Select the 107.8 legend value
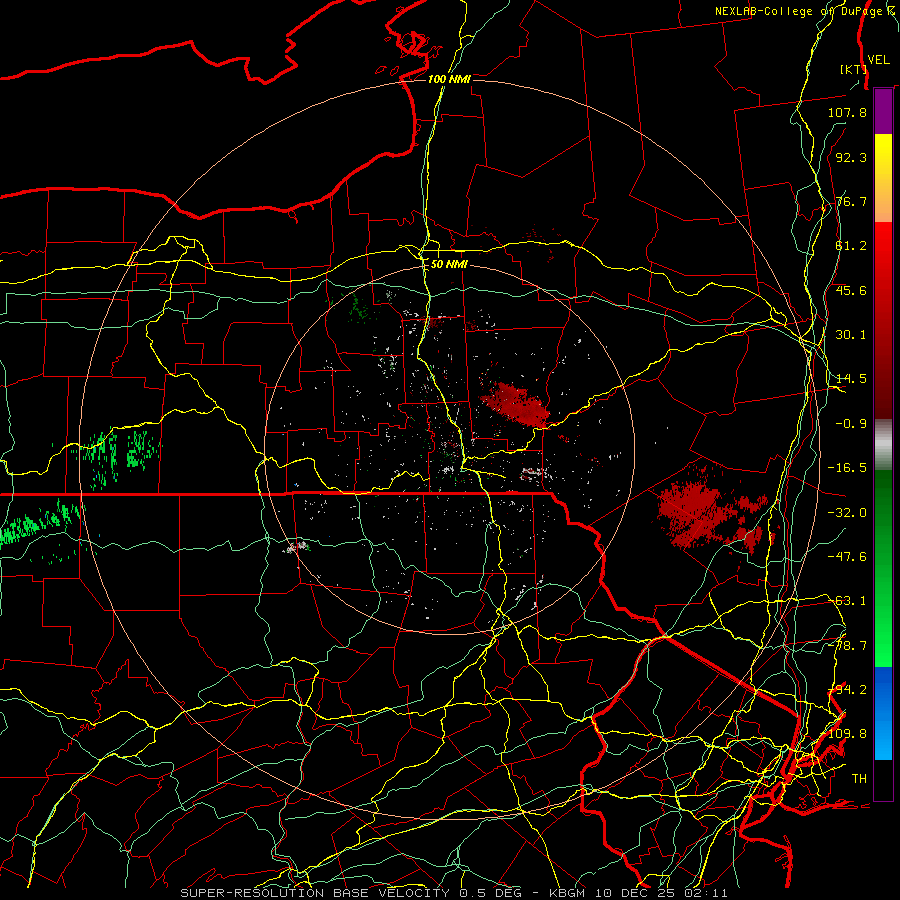 tap(847, 112)
